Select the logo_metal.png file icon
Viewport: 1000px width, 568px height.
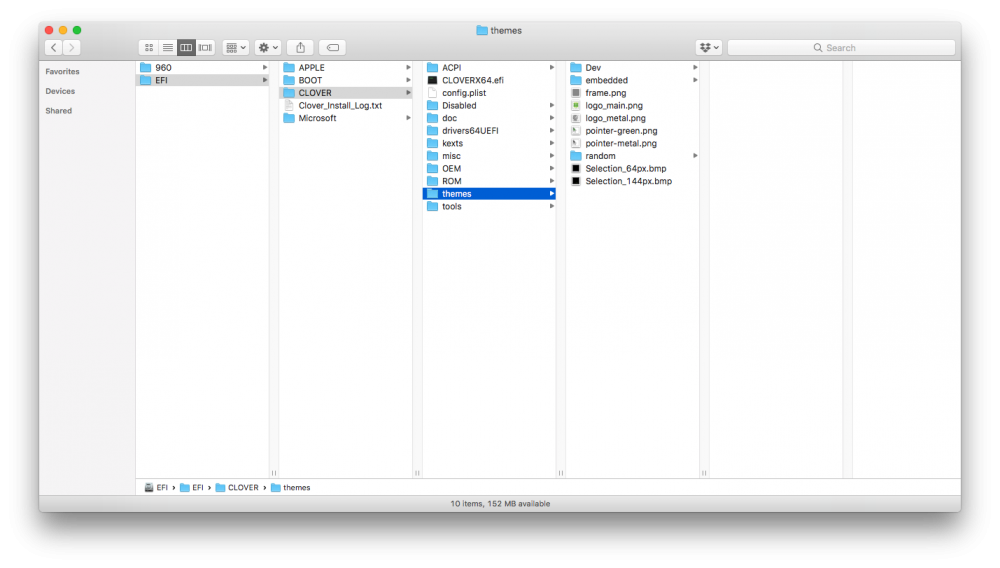pyautogui.click(x=576, y=118)
